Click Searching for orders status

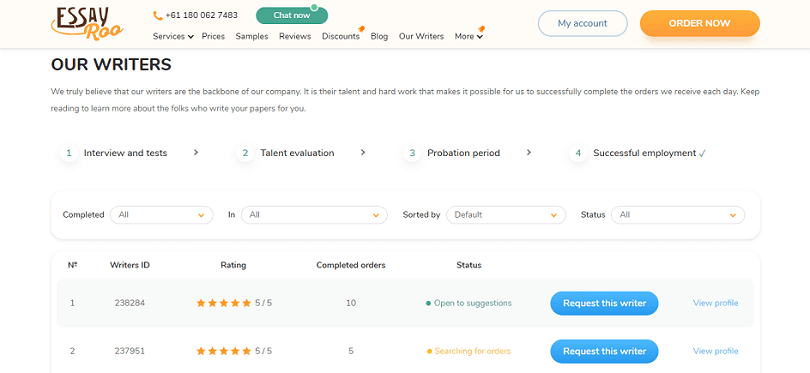pyautogui.click(x=469, y=351)
